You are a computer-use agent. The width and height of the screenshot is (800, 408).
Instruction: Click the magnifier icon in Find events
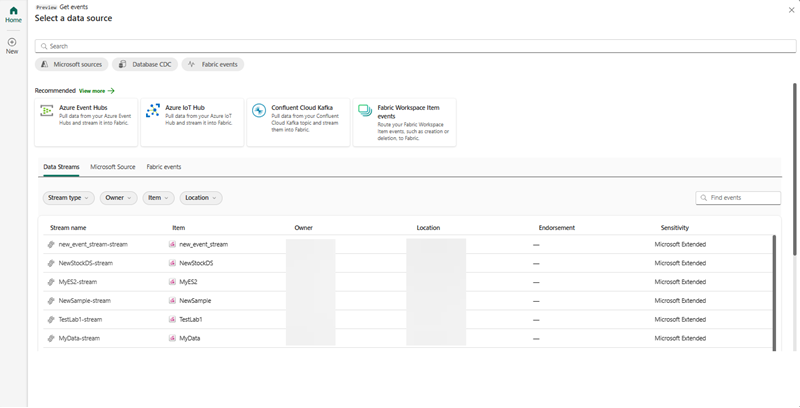[704, 198]
